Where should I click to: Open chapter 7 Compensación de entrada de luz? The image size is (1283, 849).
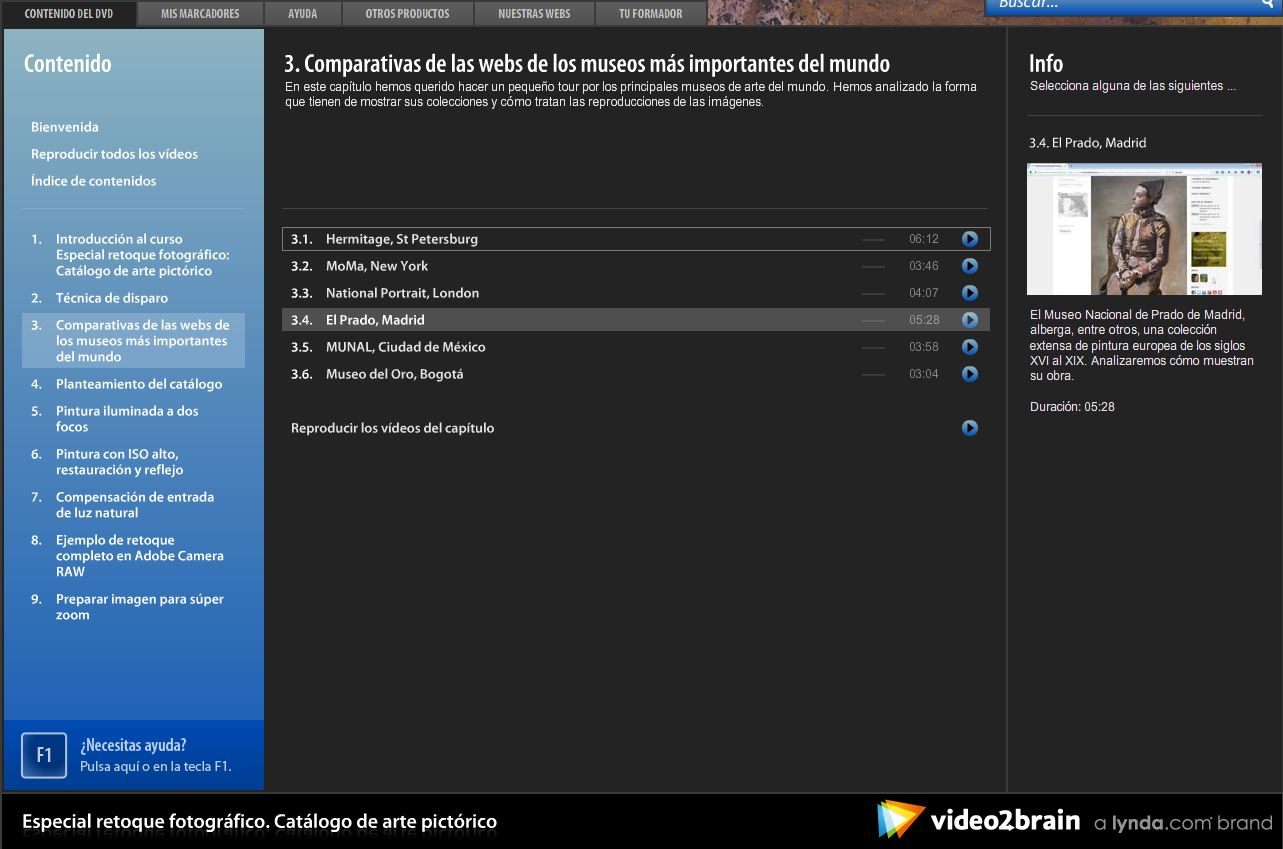pyautogui.click(x=133, y=505)
